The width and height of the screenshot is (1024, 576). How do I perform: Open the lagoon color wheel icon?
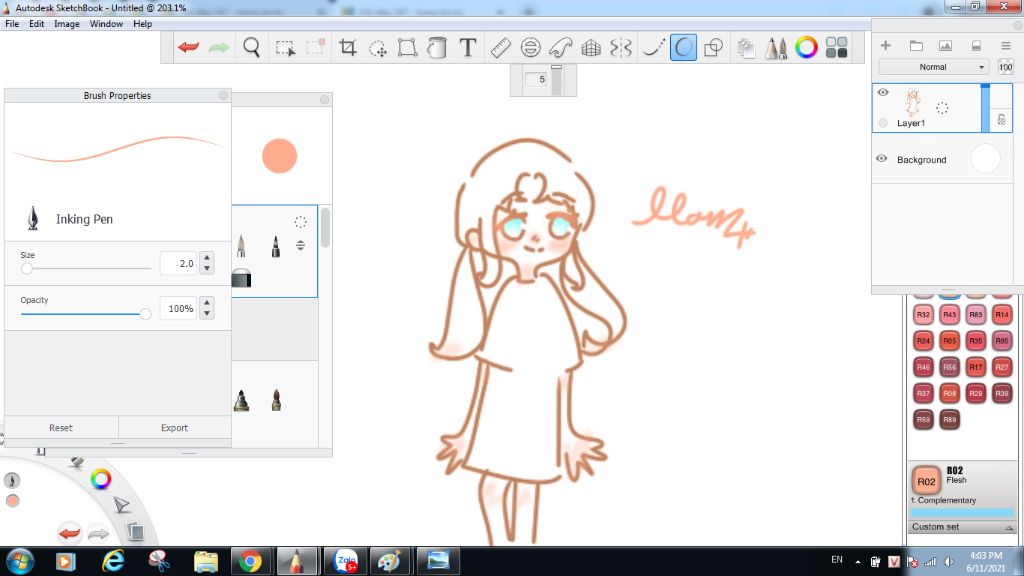(x=101, y=479)
